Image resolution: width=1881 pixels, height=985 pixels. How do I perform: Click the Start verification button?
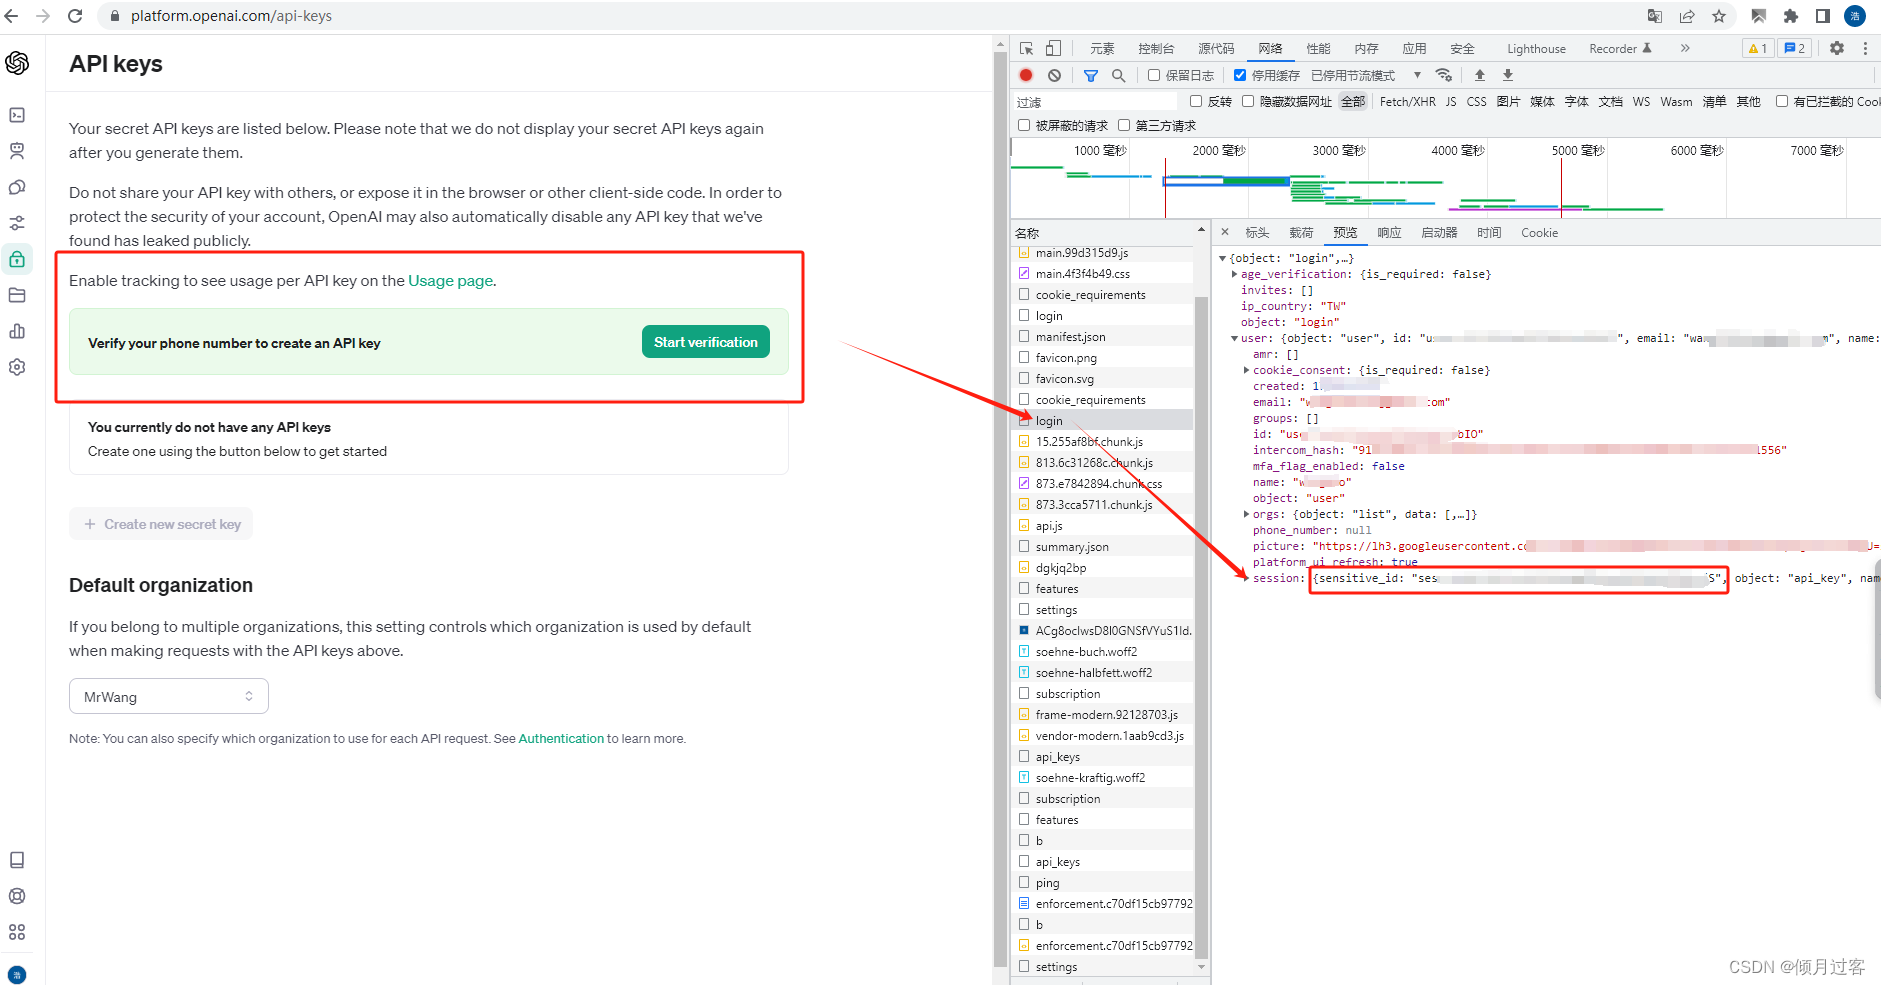click(x=705, y=341)
